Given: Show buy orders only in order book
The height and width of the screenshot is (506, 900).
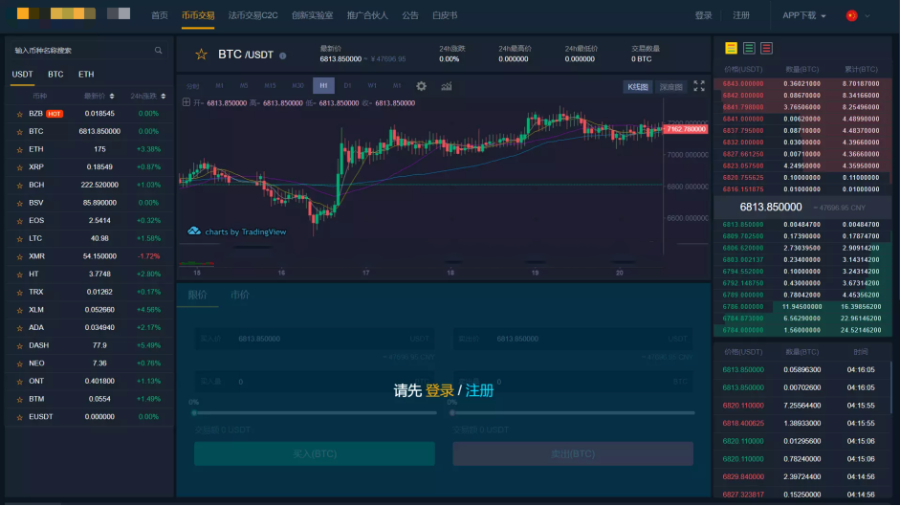Looking at the screenshot, I should (x=748, y=48).
